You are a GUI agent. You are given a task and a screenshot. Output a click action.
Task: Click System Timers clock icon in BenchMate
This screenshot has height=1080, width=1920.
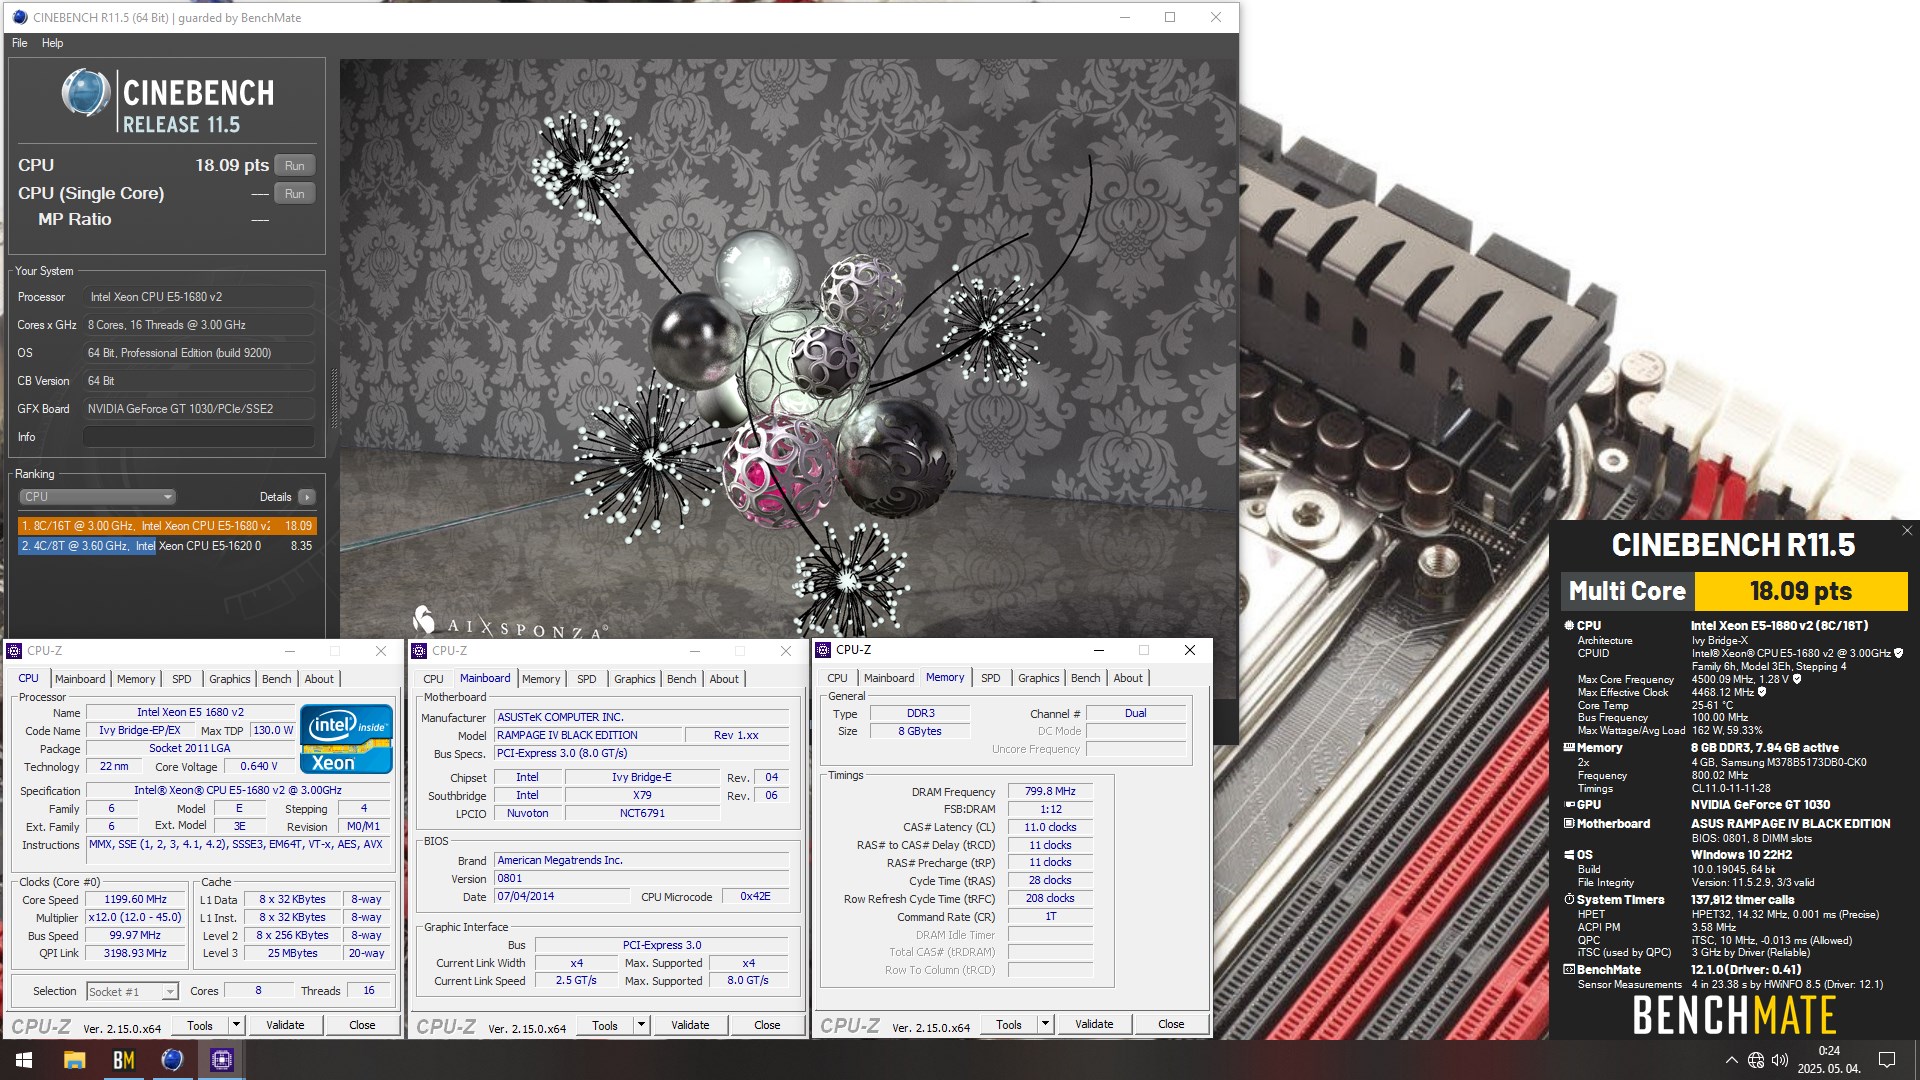pos(1569,900)
